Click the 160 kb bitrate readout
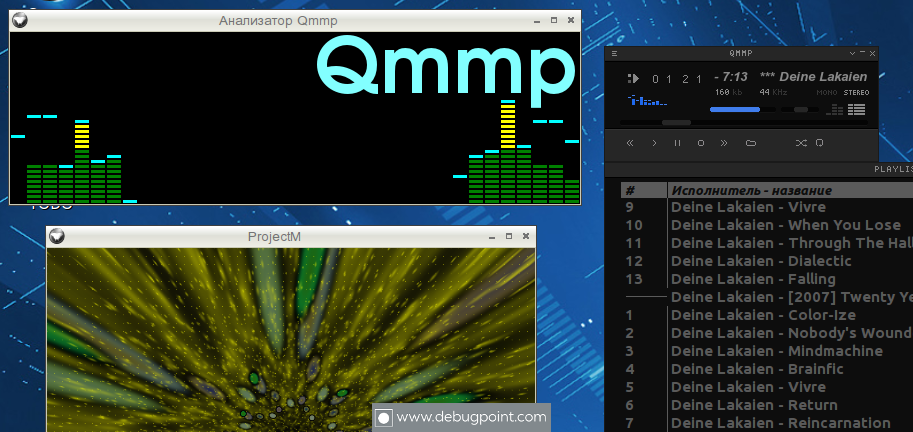Screen dimensions: 913x432 coord(728,93)
